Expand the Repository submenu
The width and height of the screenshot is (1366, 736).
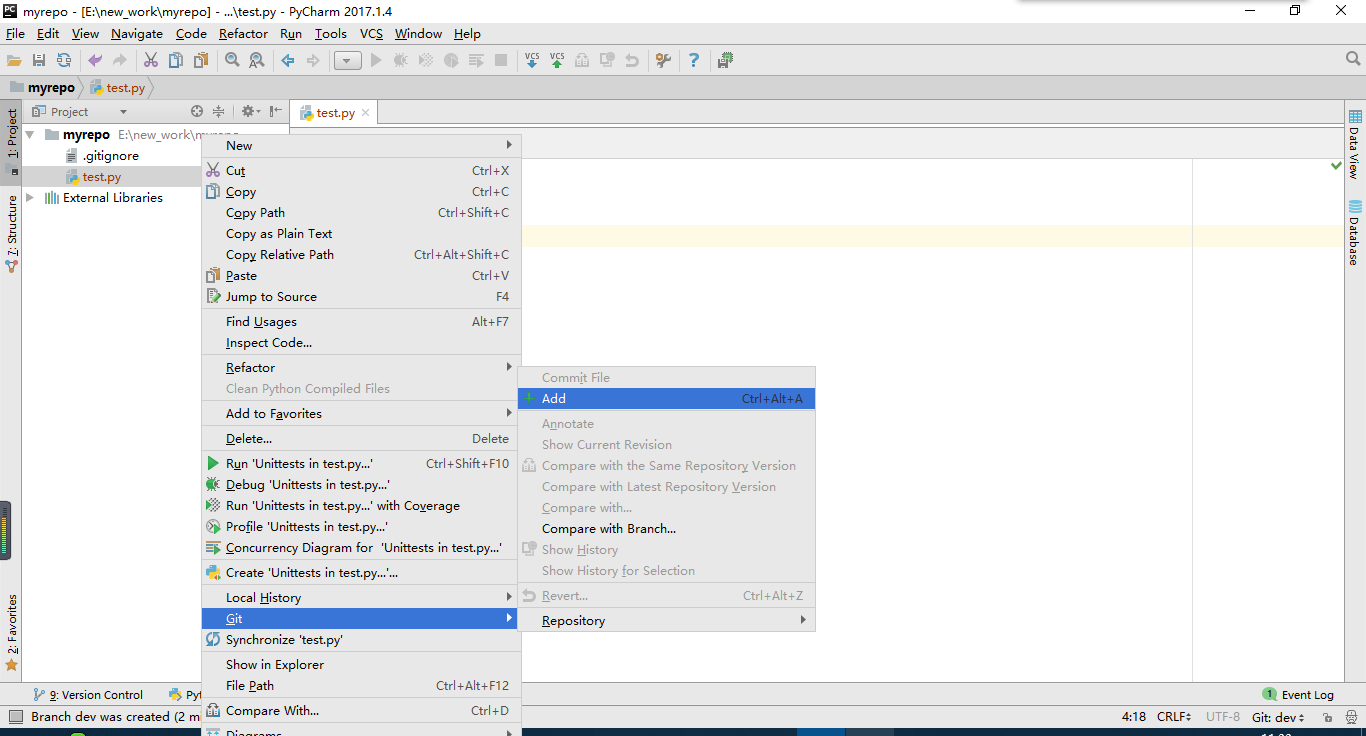pyautogui.click(x=667, y=620)
